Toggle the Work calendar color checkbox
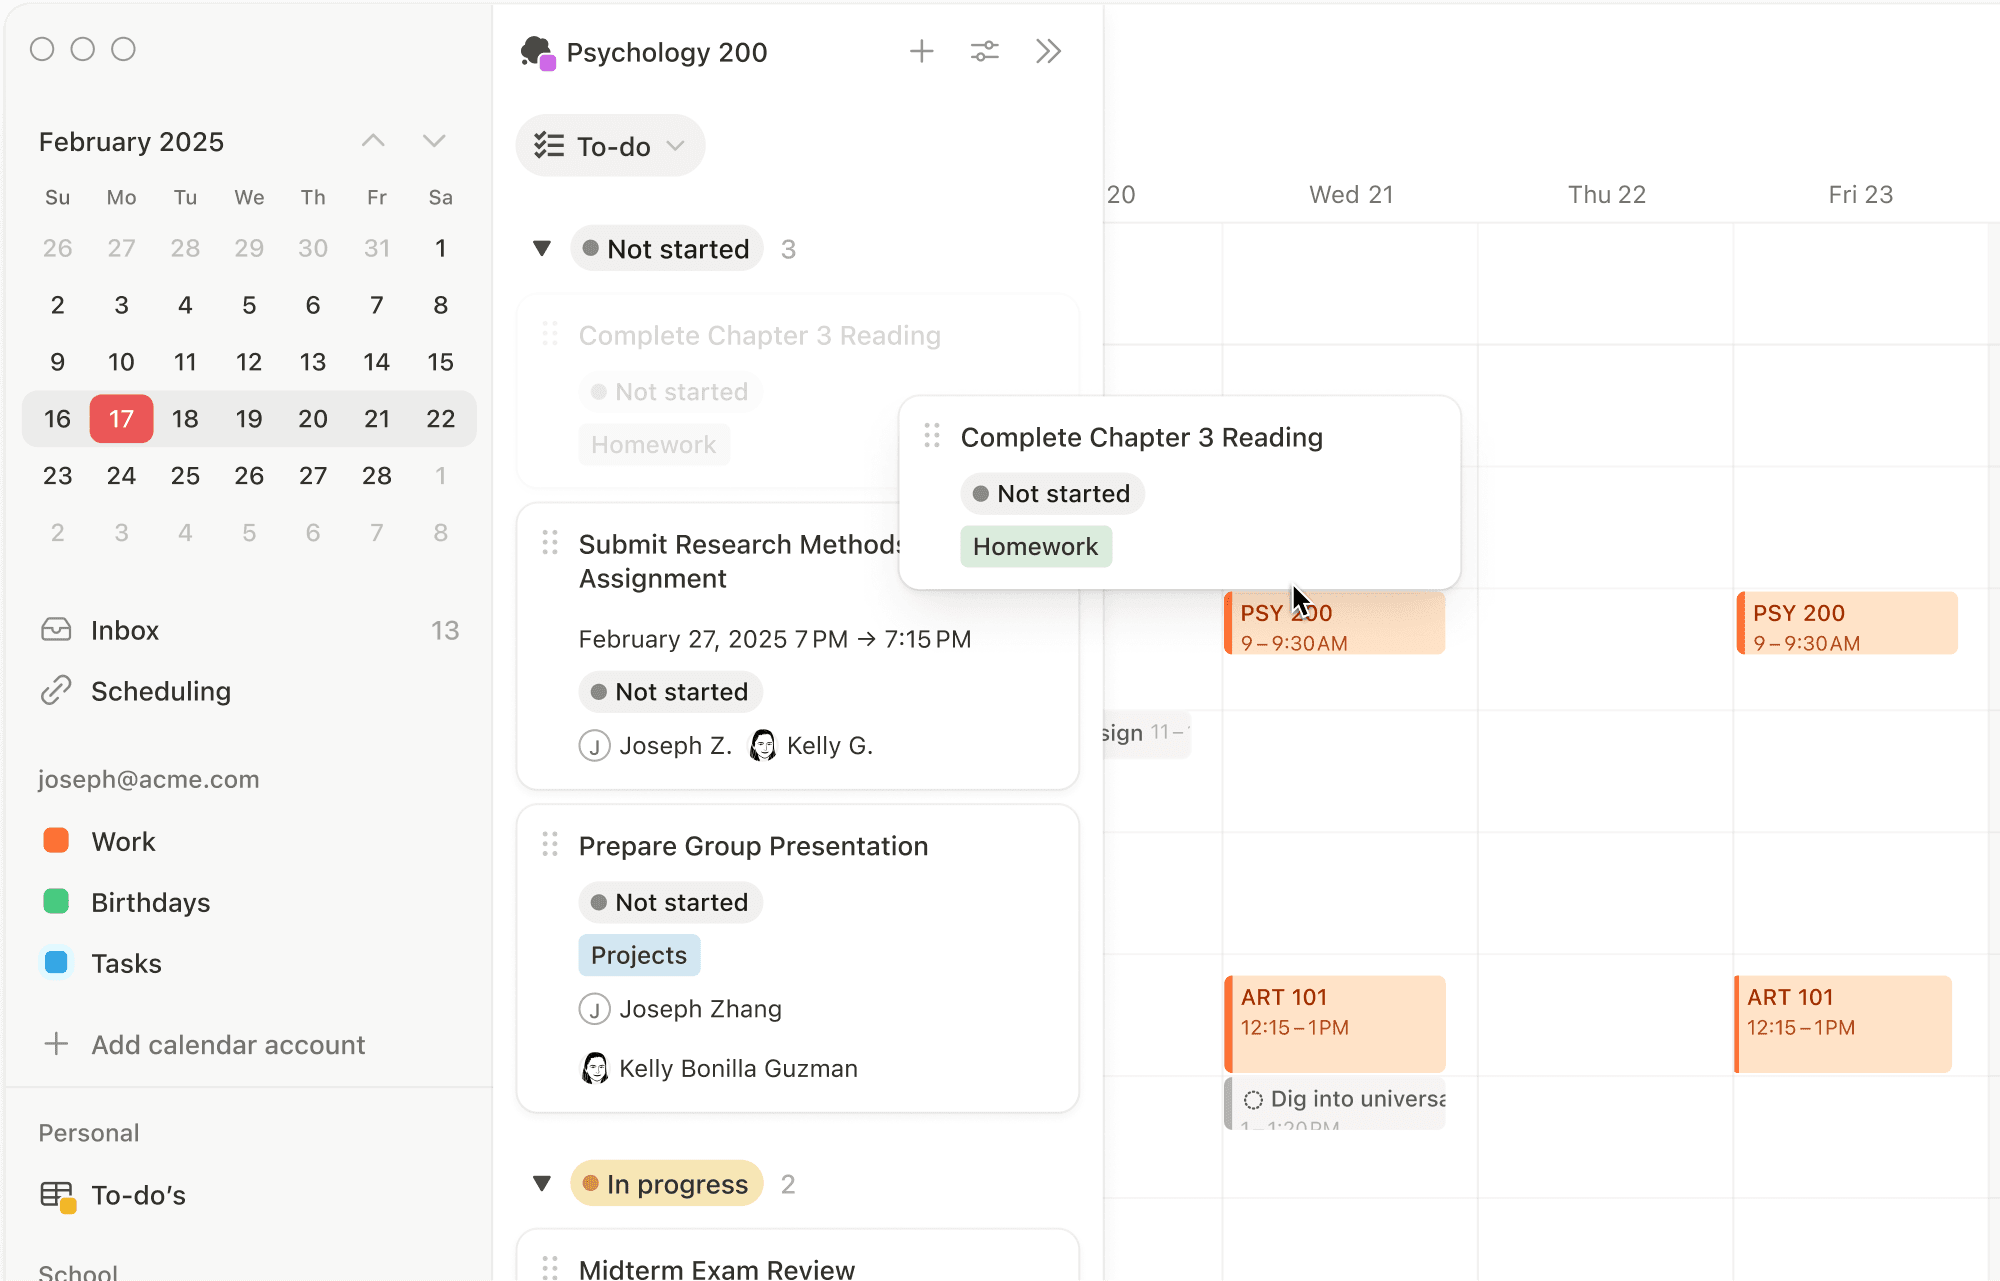Image resolution: width=2000 pixels, height=1281 pixels. pyautogui.click(x=56, y=841)
